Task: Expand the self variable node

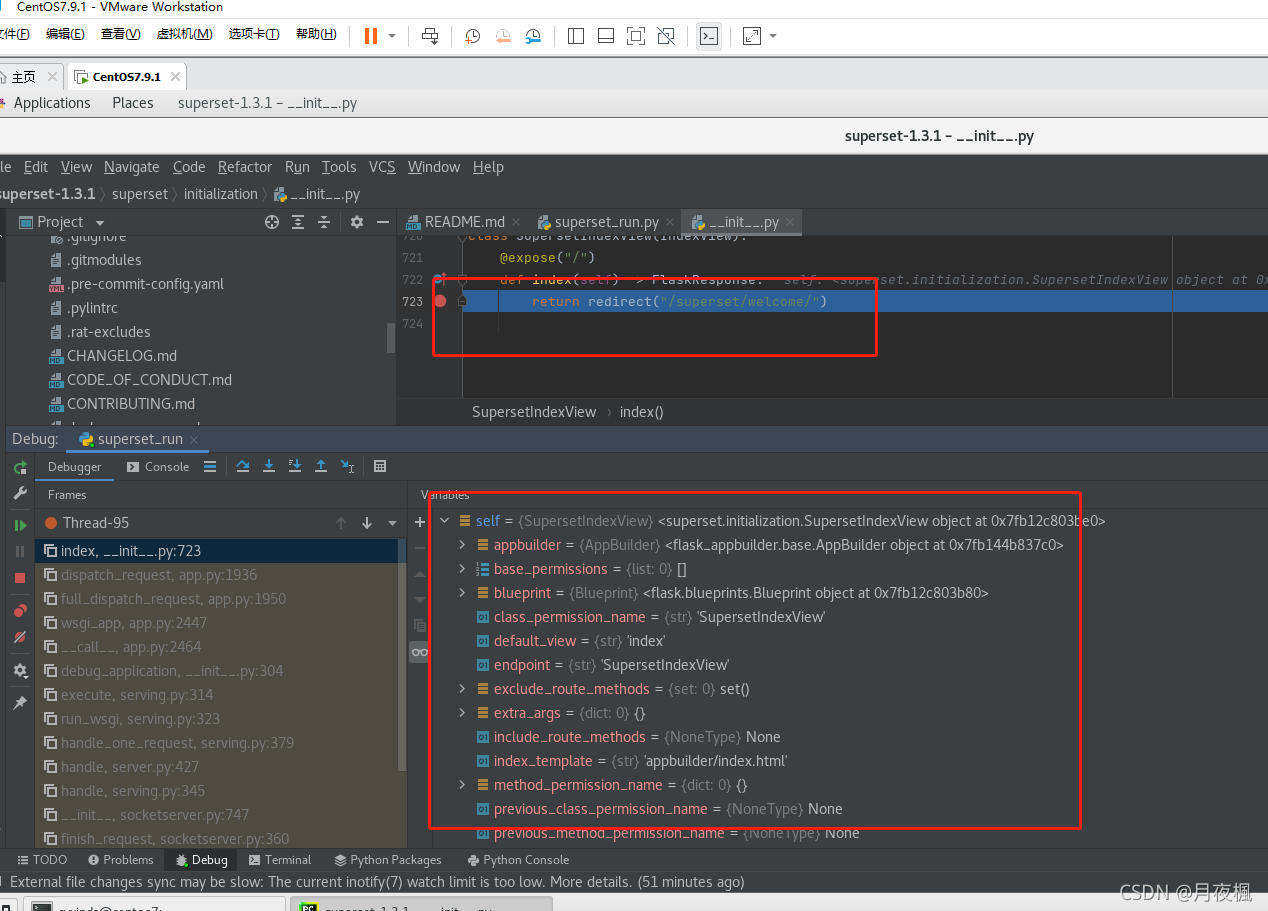Action: tap(445, 521)
